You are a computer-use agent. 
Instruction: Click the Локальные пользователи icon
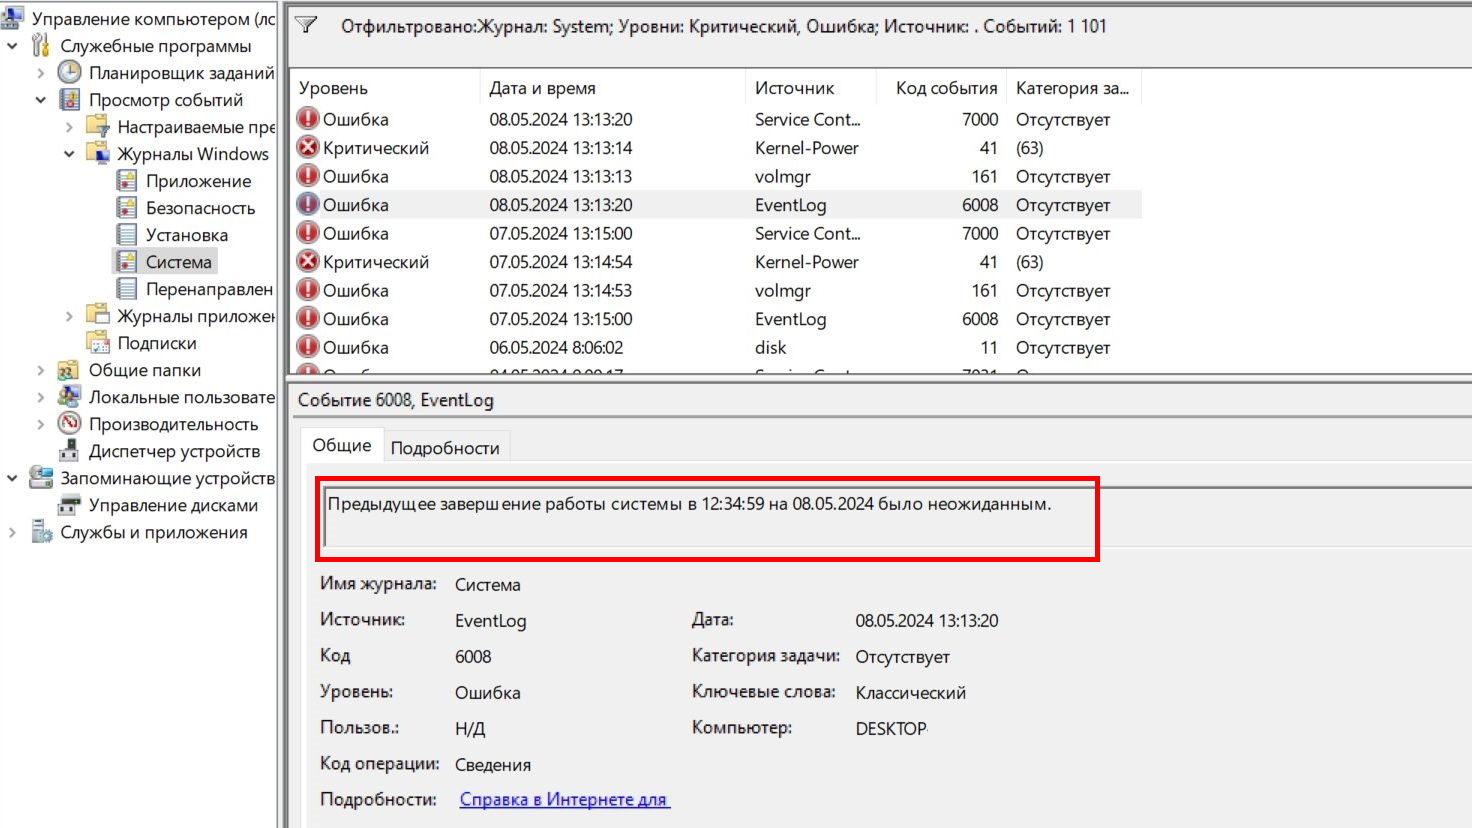(x=69, y=396)
